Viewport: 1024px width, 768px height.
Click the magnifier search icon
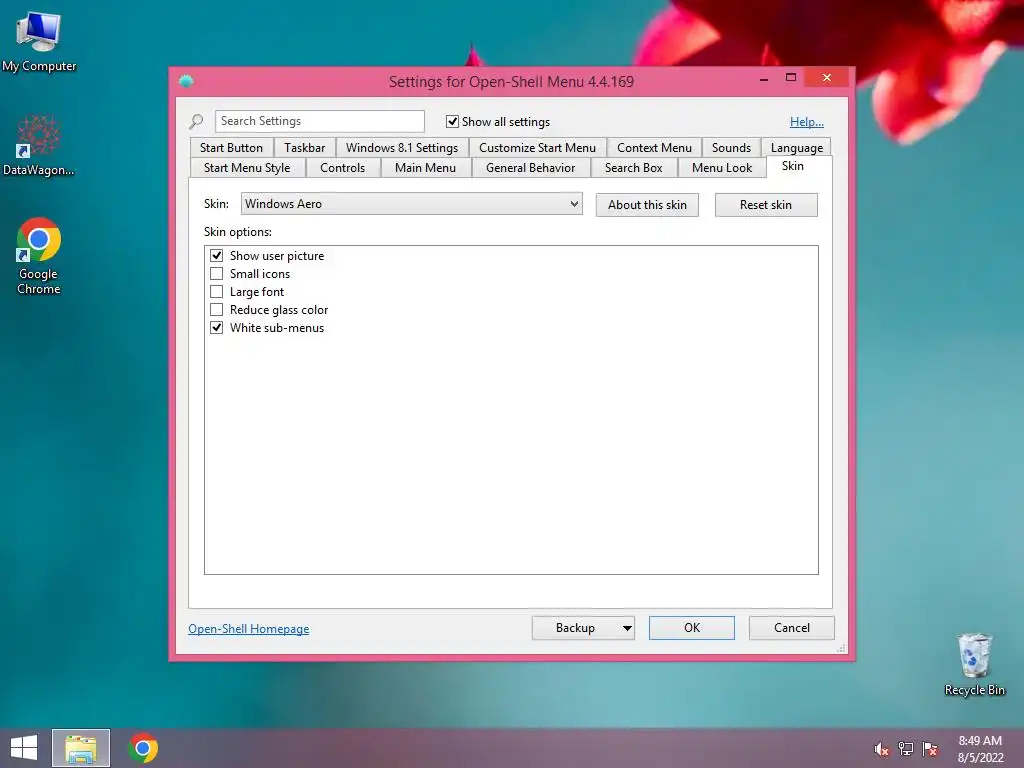point(196,121)
